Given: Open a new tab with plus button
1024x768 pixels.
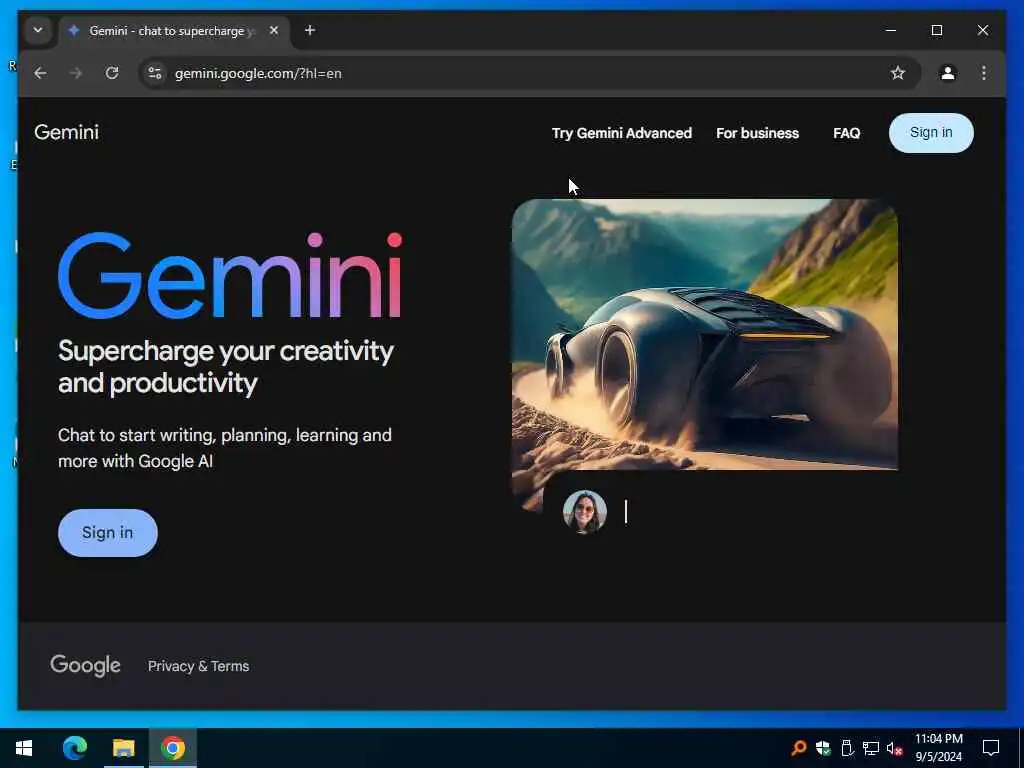Looking at the screenshot, I should tap(310, 30).
